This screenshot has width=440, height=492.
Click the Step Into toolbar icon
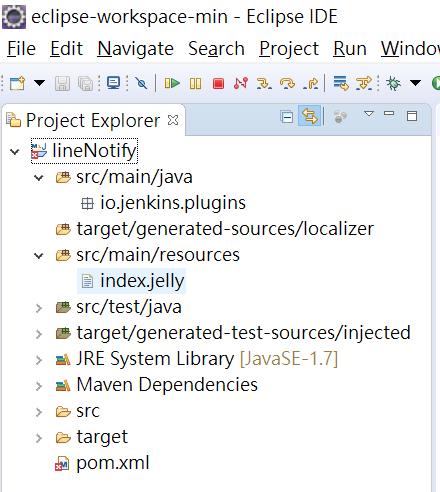pos(264,83)
